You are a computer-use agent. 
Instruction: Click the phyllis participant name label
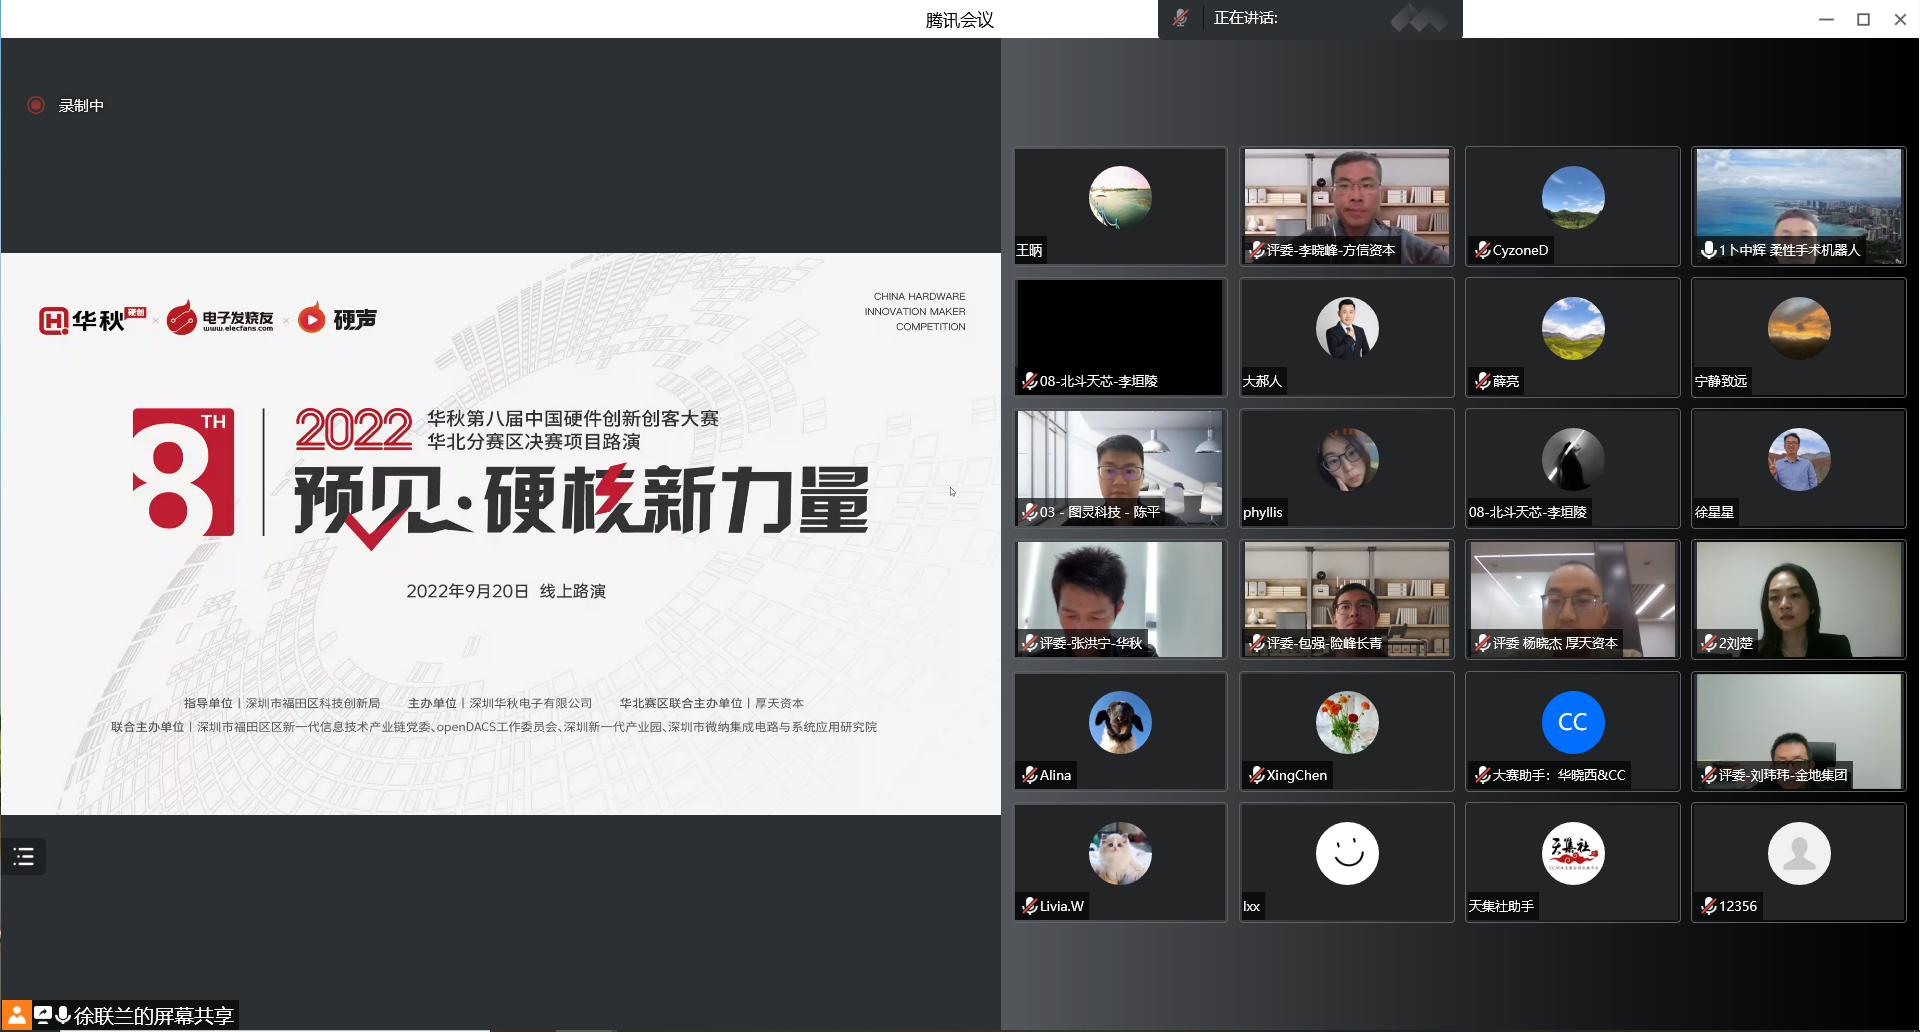coord(1262,512)
